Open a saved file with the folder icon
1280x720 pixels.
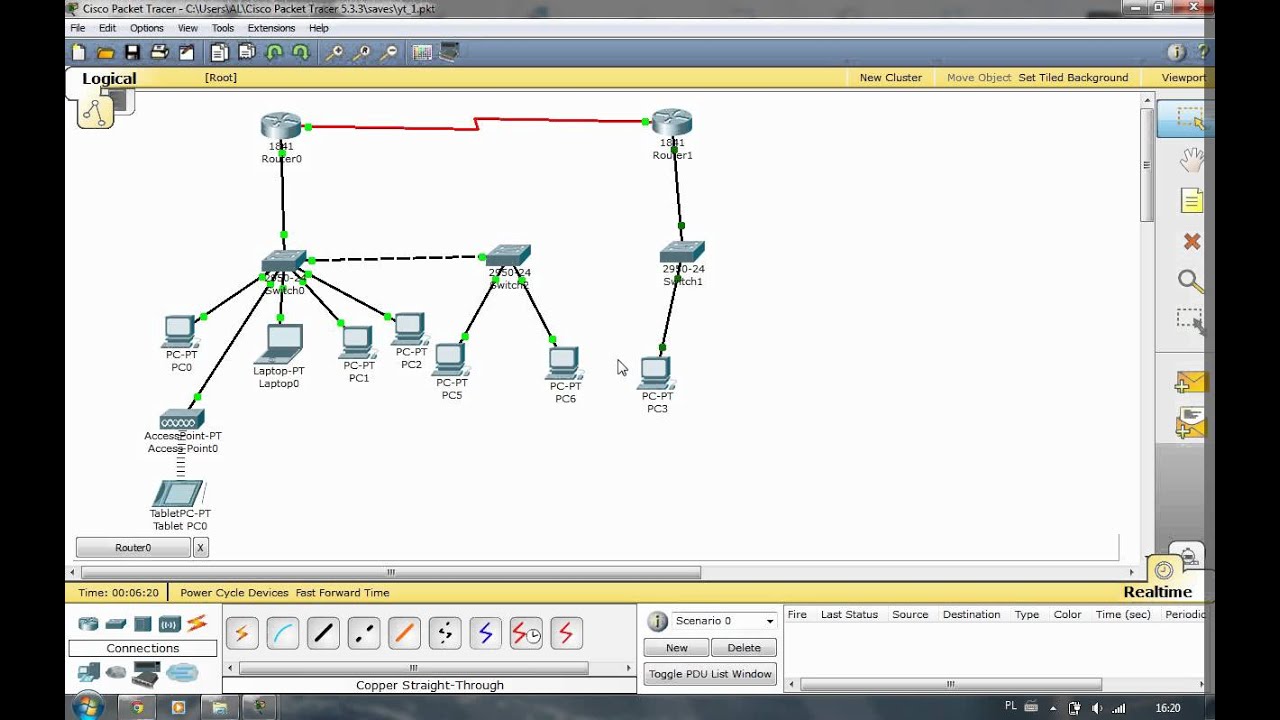pos(105,52)
